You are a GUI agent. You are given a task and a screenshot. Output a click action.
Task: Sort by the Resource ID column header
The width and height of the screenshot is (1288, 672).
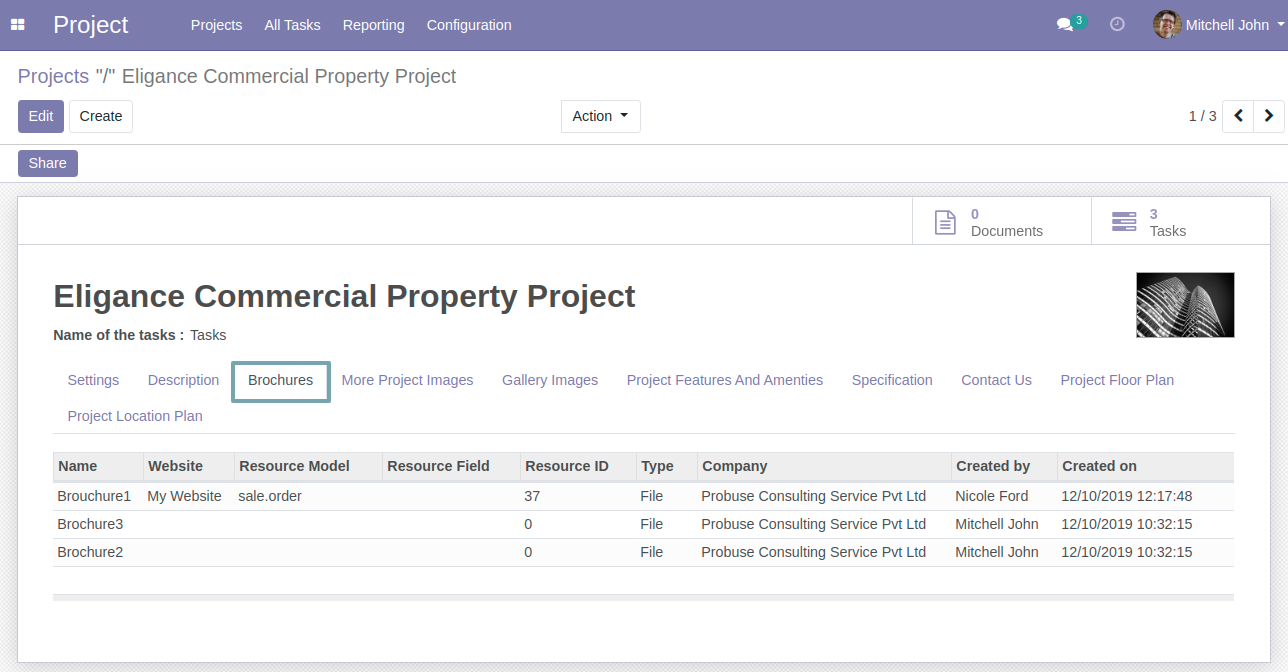[578, 466]
